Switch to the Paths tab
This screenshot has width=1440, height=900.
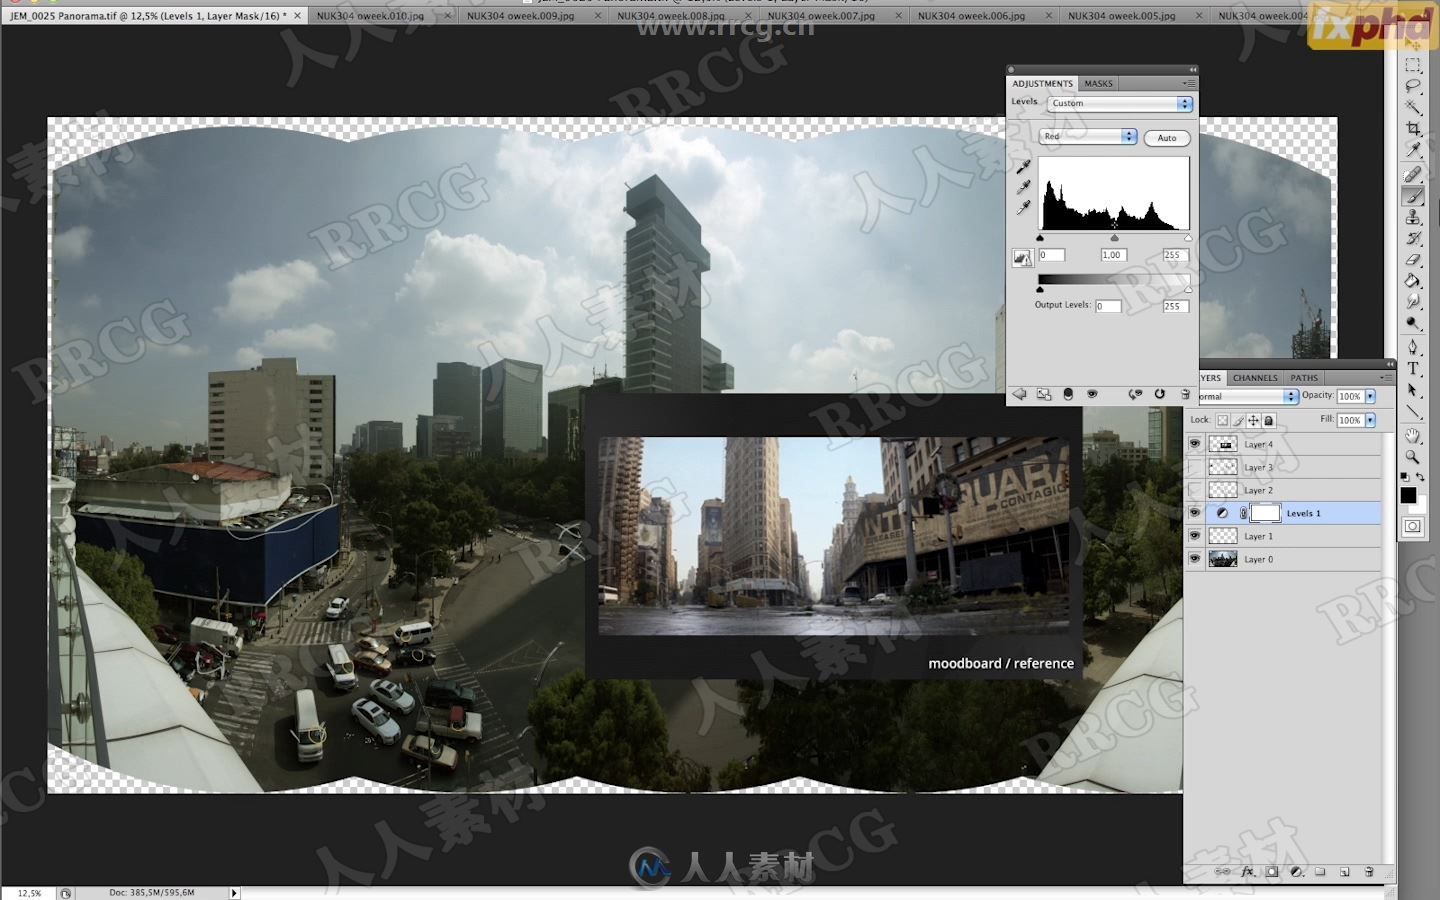(x=1304, y=378)
